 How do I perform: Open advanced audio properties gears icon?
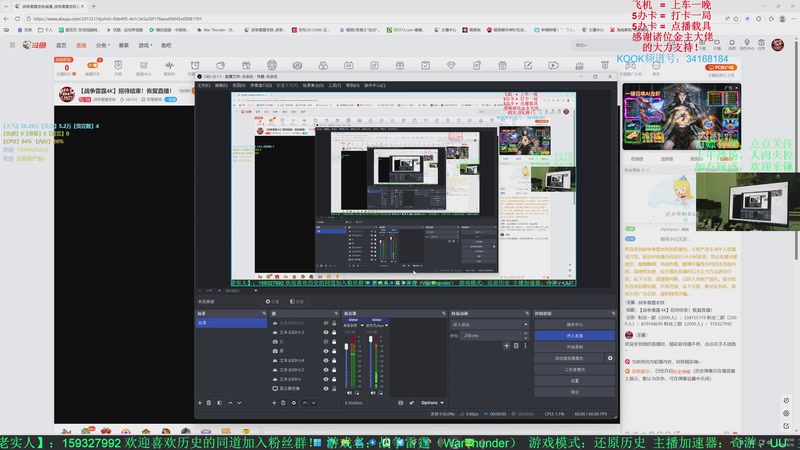(x=412, y=403)
